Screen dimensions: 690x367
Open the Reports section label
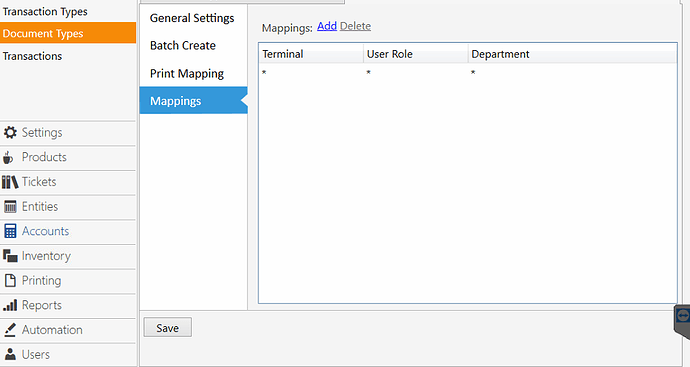[x=42, y=305]
